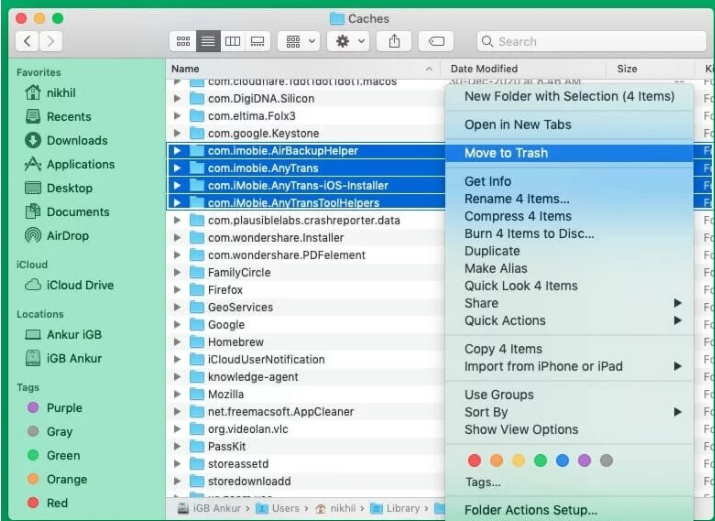Choose Get Info from context menu
This screenshot has height=521, width=715.
tap(569, 181)
